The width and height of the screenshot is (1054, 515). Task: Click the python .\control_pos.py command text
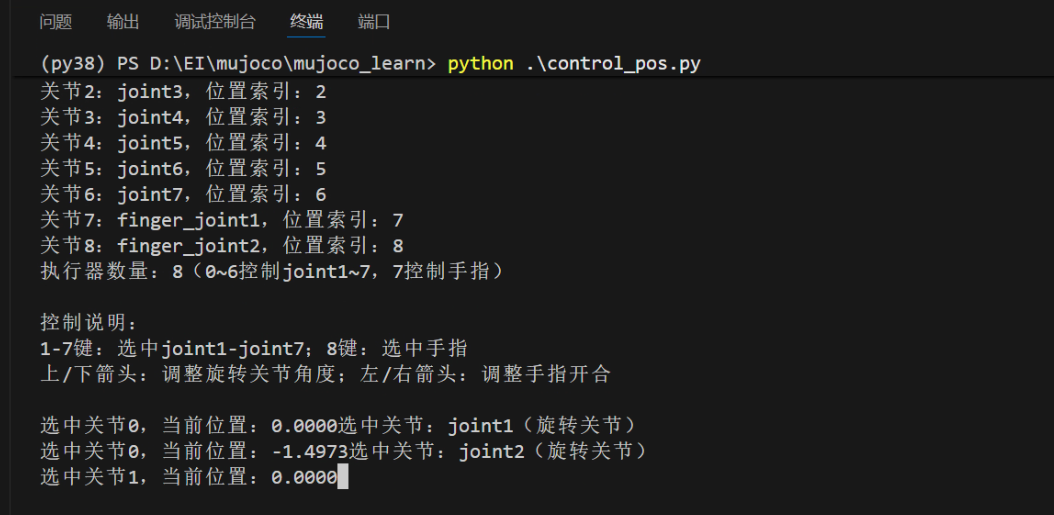(x=574, y=64)
